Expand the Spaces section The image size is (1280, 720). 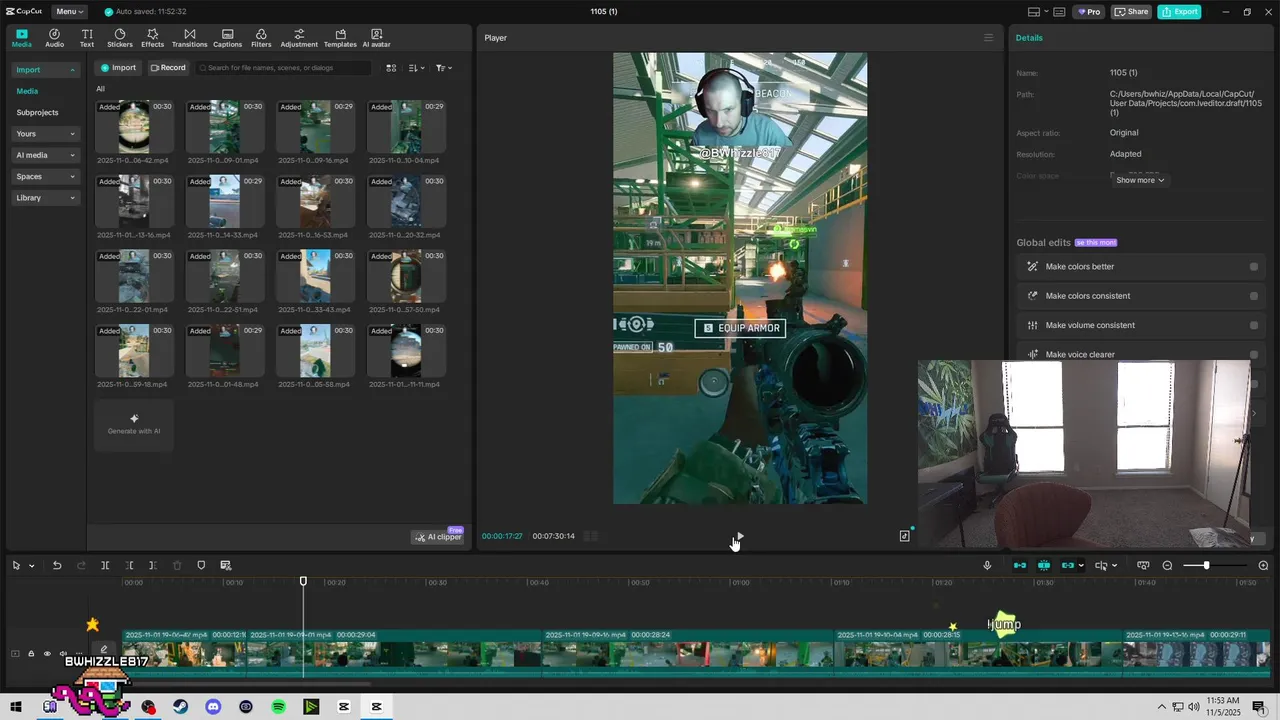[x=46, y=177]
